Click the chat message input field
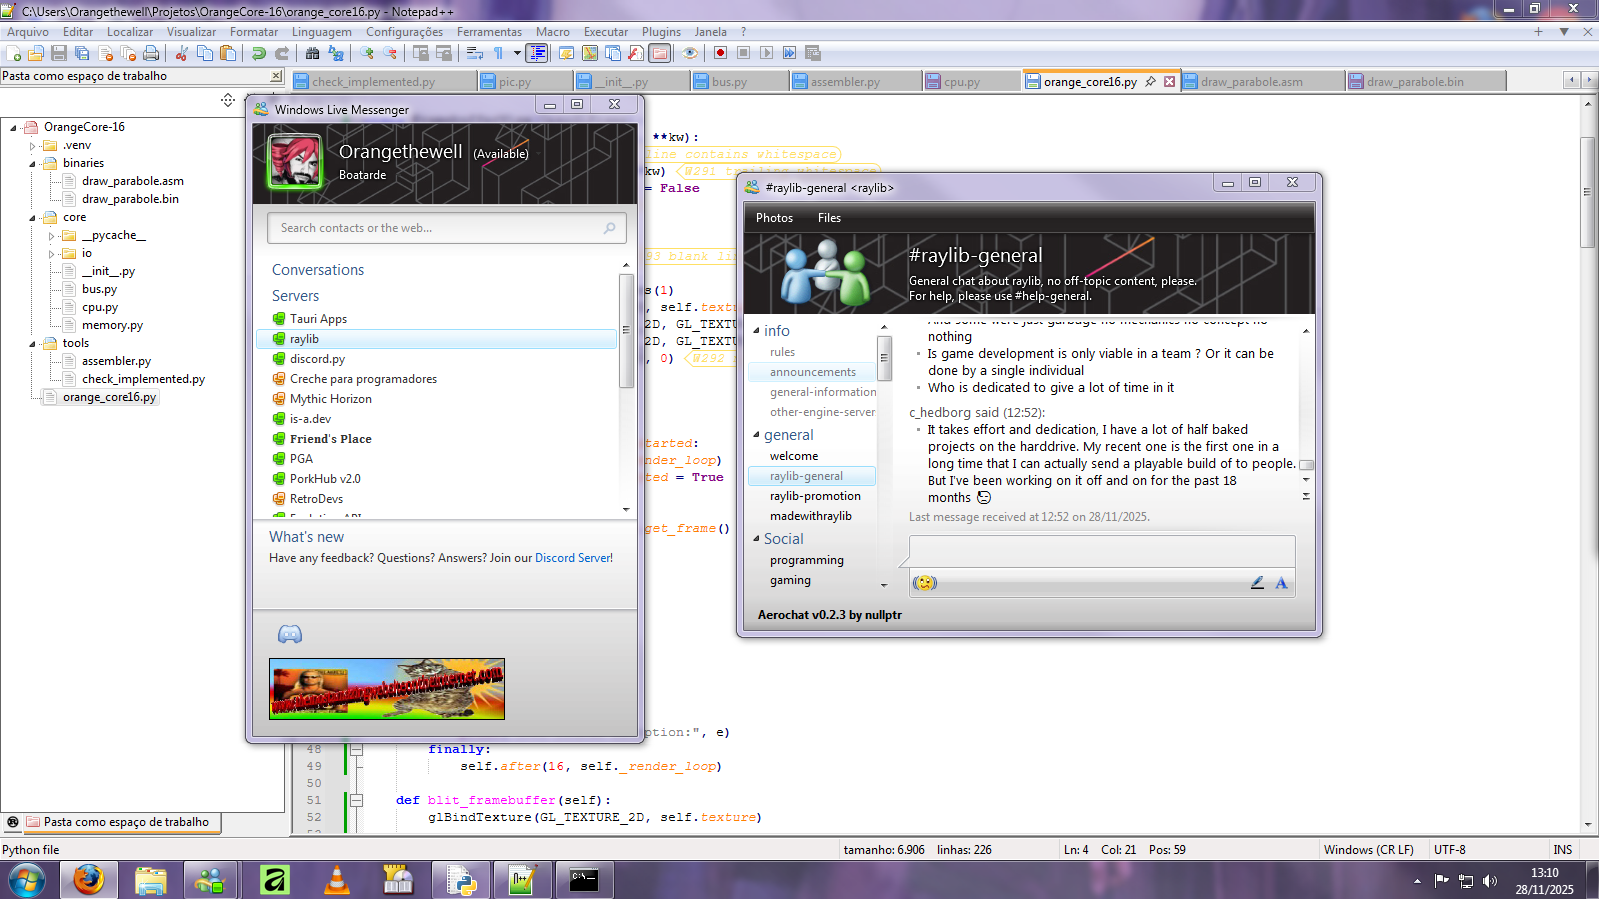 pyautogui.click(x=1101, y=551)
